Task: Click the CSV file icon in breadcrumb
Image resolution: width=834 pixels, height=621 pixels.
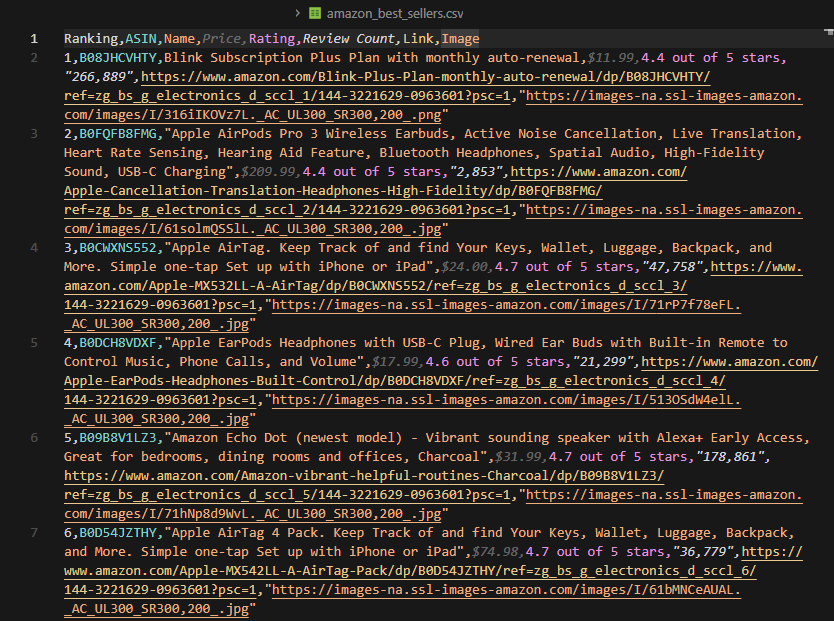Action: click(315, 13)
